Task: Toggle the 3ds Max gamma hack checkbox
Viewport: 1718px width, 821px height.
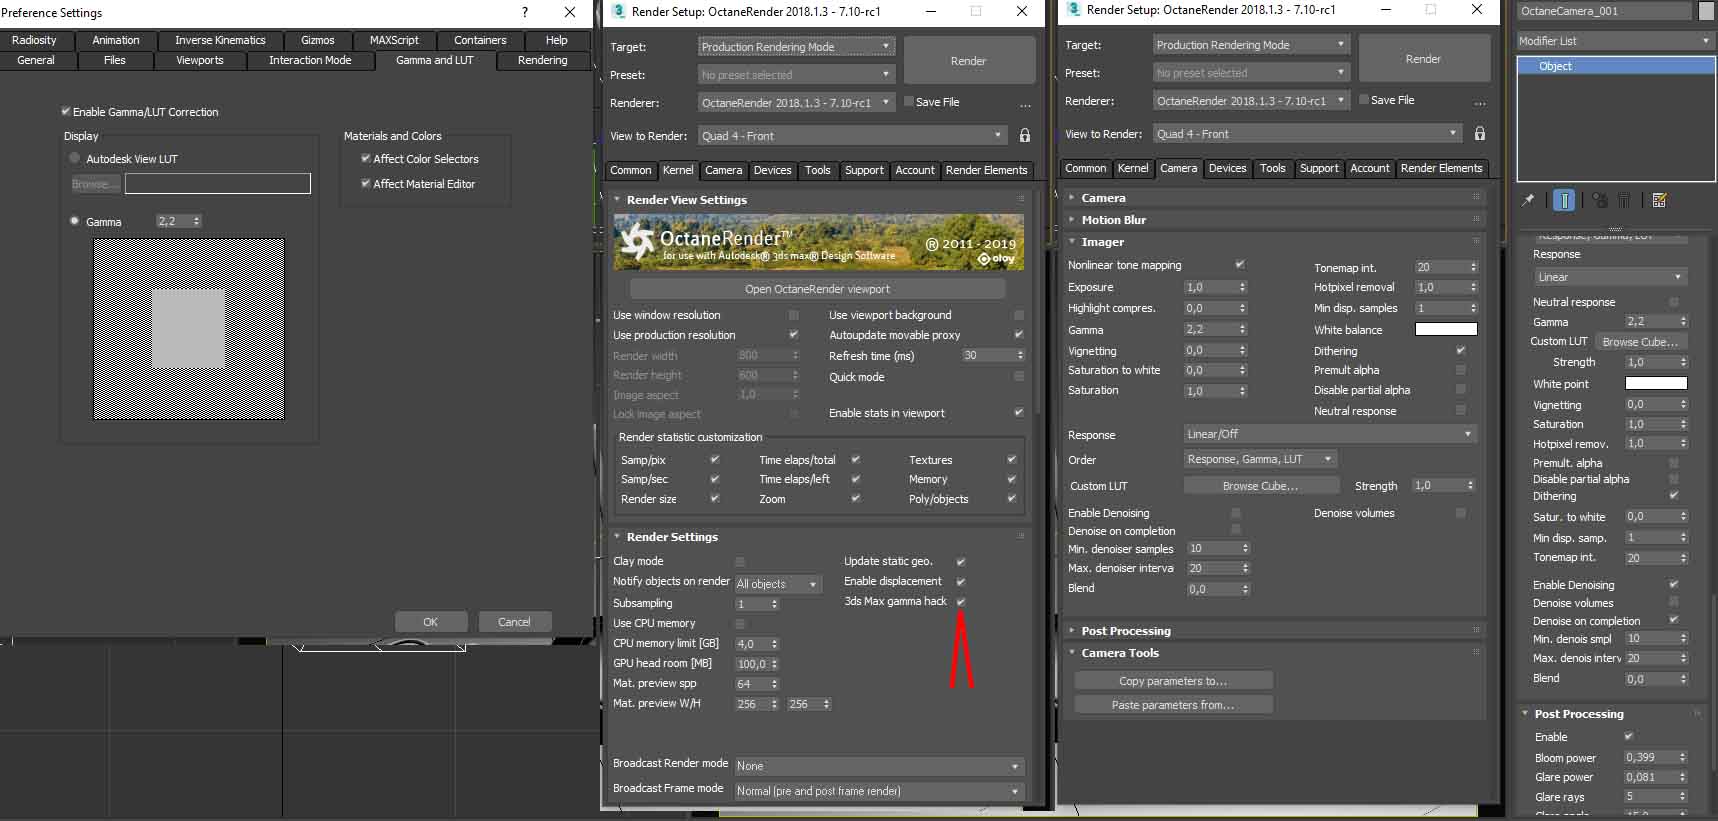Action: (x=961, y=601)
